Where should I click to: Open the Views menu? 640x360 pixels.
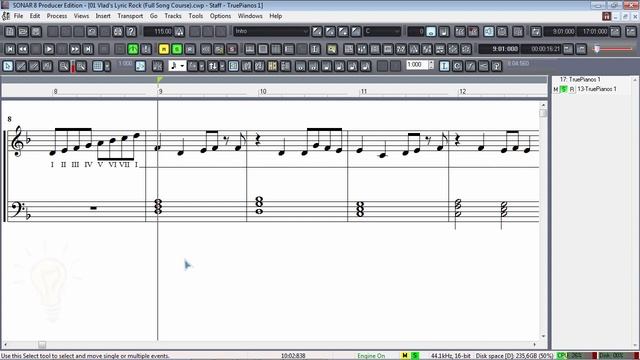81,16
